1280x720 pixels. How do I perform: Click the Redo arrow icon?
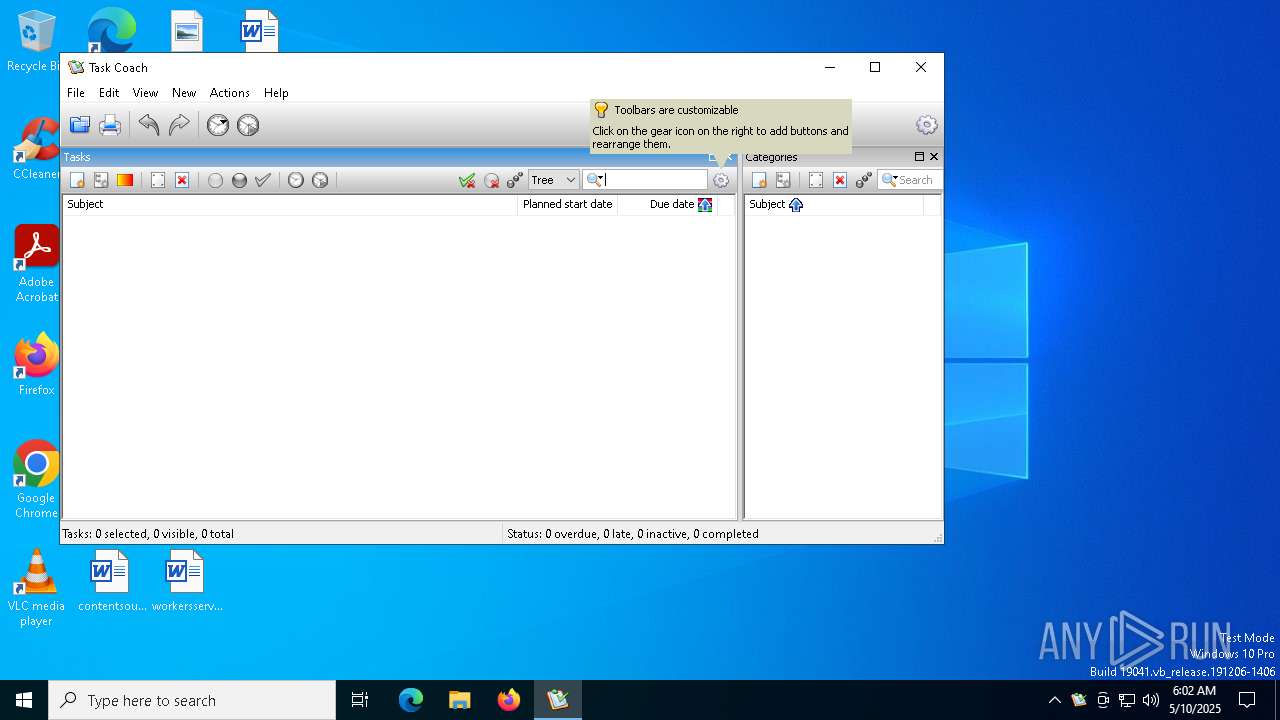pyautogui.click(x=179, y=125)
